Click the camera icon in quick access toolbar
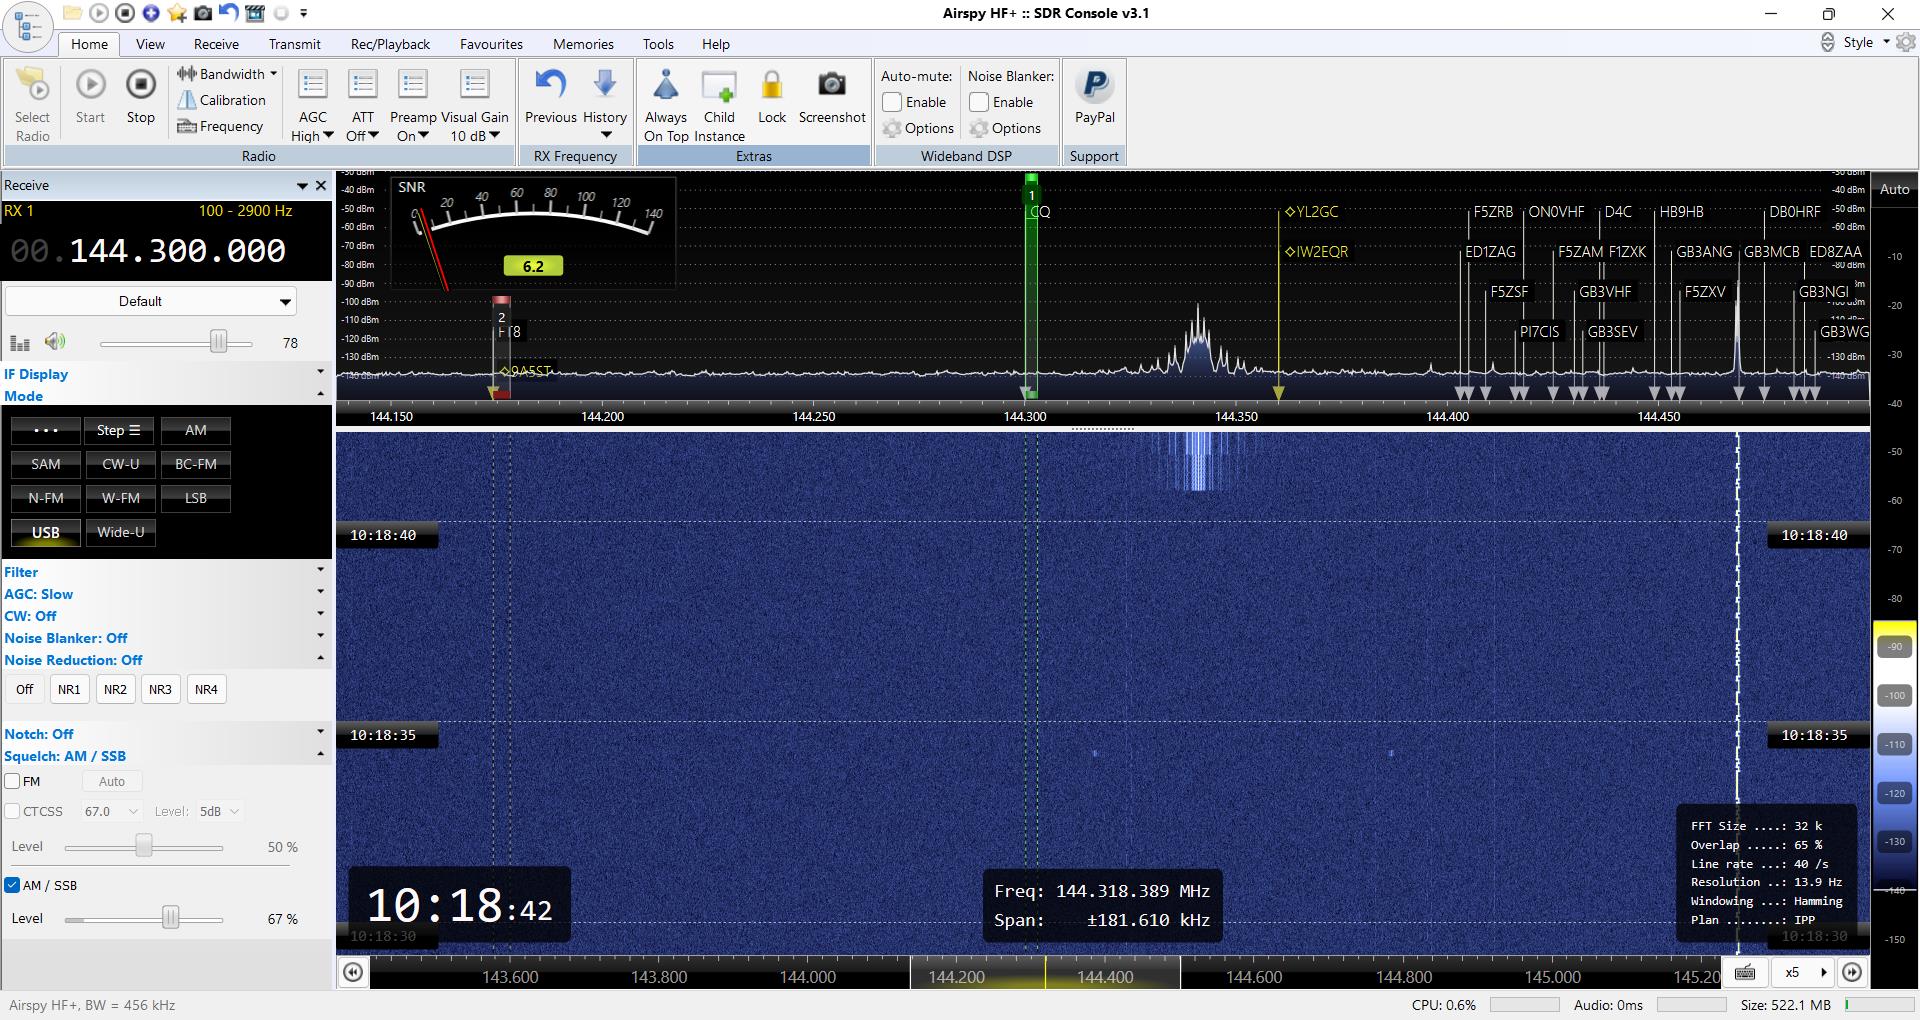Screen dimensions: 1920x1020 coord(203,13)
